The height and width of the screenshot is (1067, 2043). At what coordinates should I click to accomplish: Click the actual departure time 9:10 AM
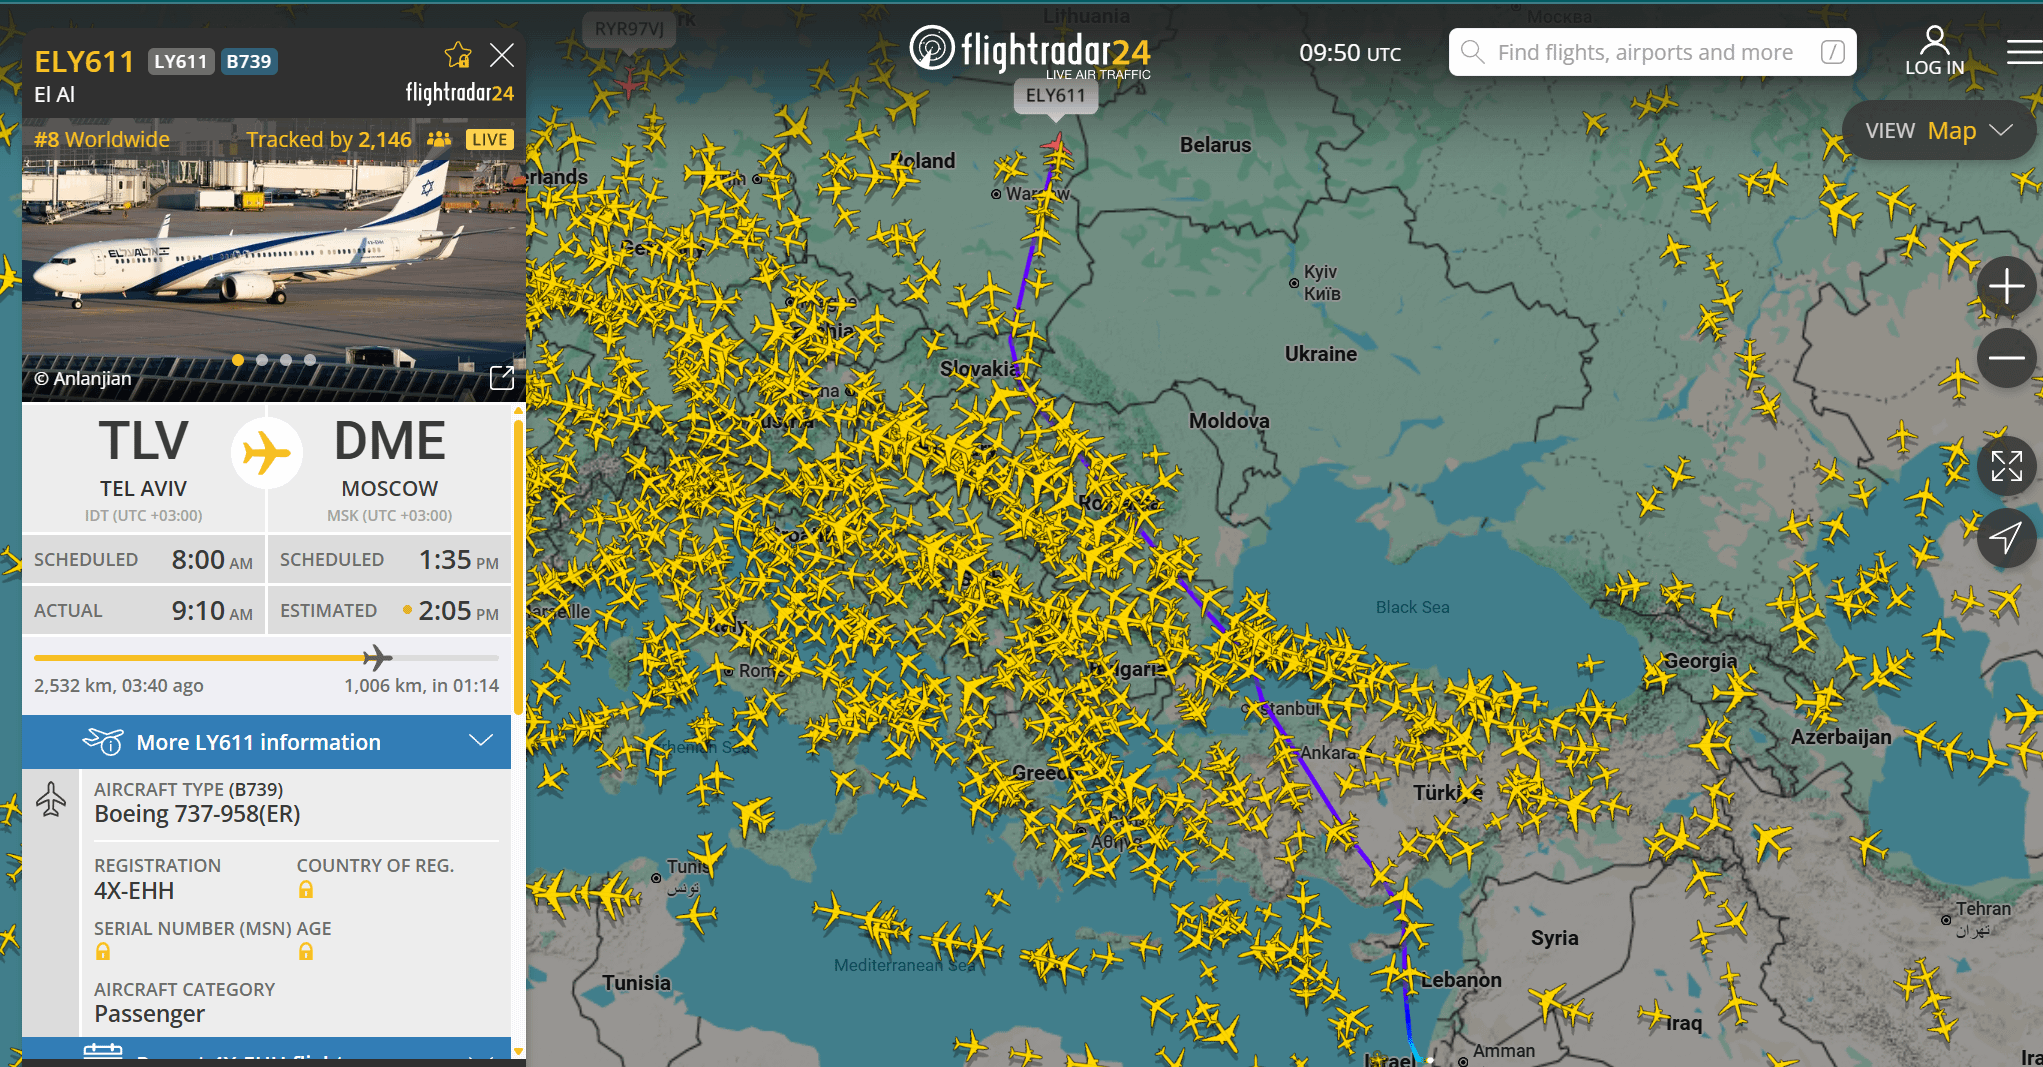[212, 611]
